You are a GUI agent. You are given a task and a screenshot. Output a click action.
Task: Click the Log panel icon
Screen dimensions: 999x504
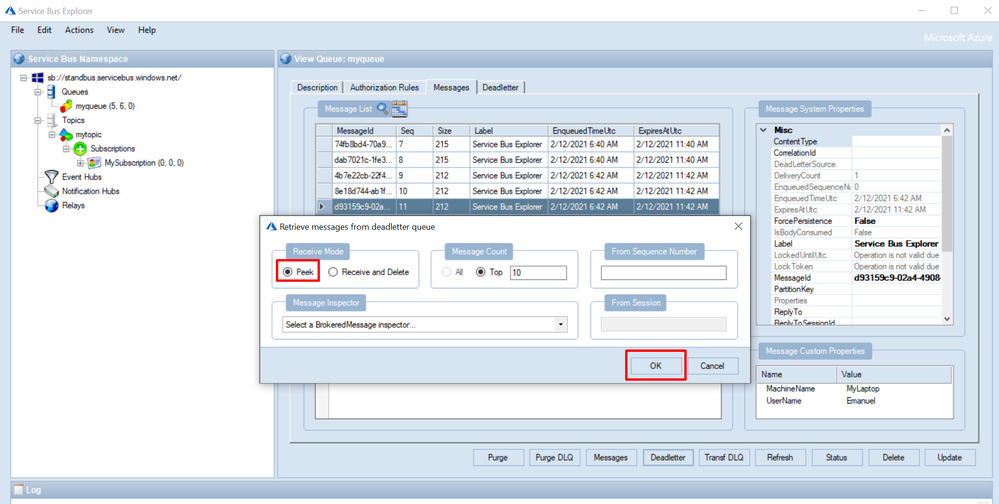coord(18,490)
